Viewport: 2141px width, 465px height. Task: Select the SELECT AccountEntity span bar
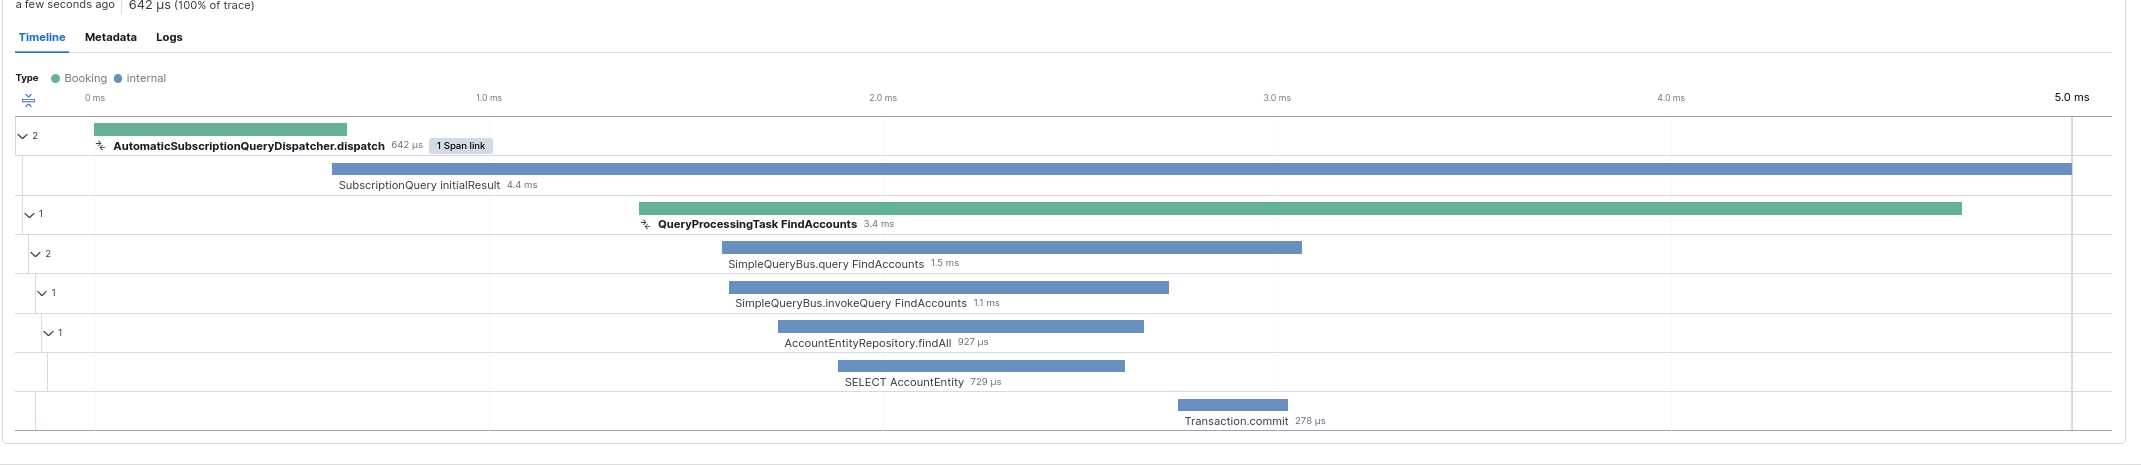click(981, 366)
